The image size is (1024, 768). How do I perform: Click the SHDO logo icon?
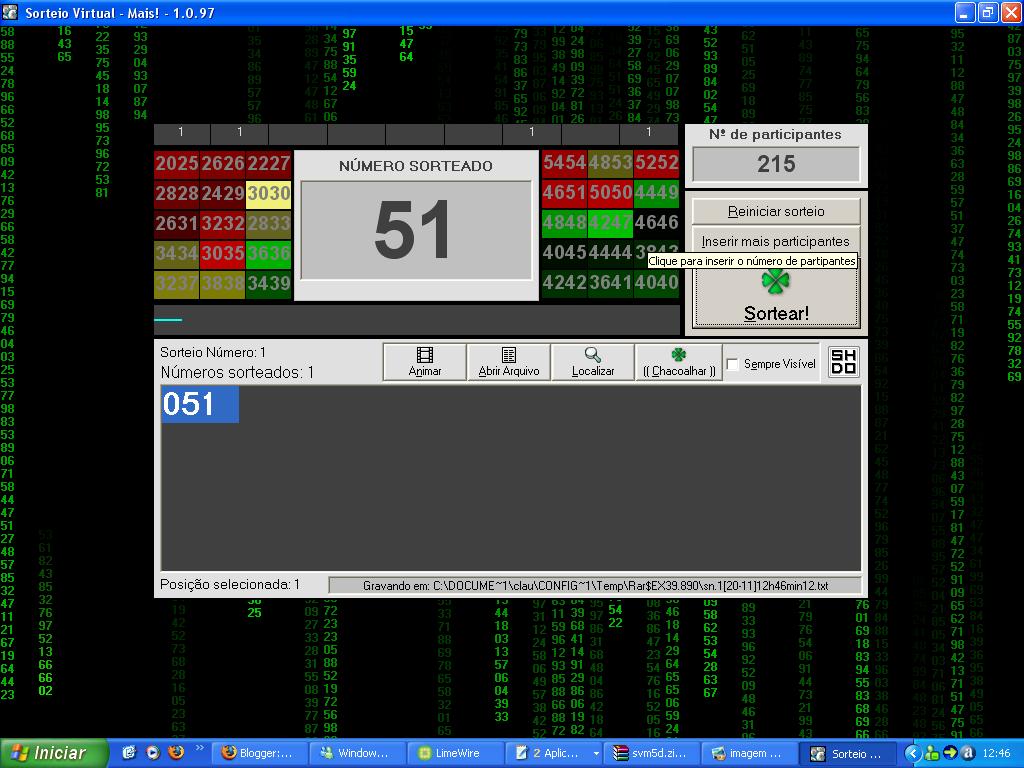click(x=843, y=361)
